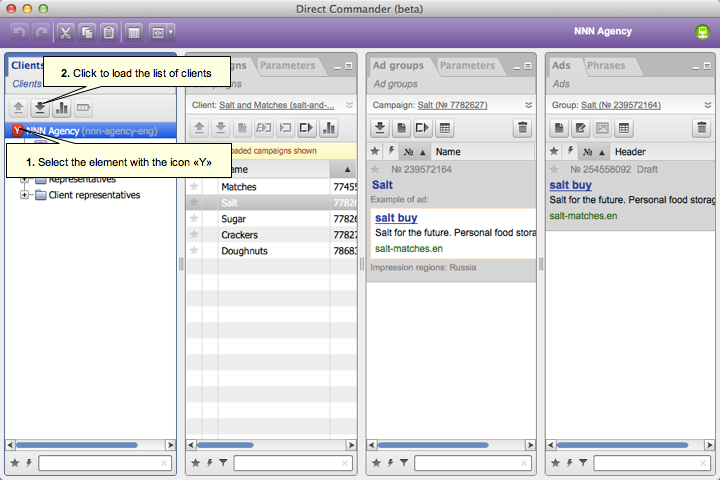Click the new ad document icon in Ads toolbar
This screenshot has height=480, width=720.
(559, 128)
